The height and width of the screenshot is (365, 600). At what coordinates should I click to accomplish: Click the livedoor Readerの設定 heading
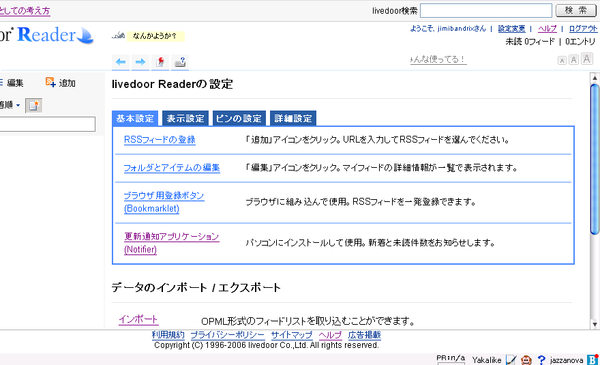(172, 84)
